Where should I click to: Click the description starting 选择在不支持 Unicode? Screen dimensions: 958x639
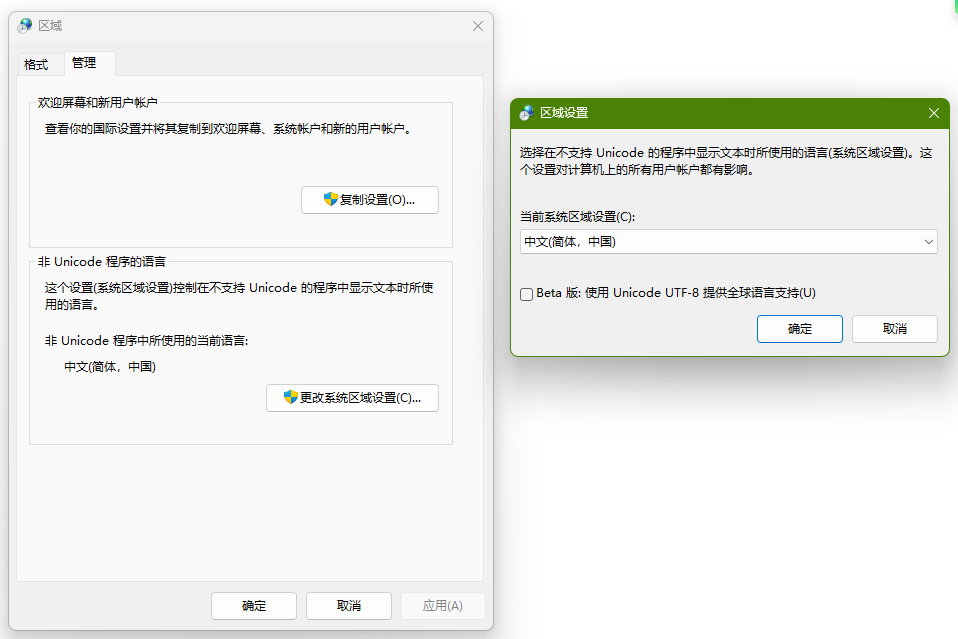pyautogui.click(x=726, y=161)
